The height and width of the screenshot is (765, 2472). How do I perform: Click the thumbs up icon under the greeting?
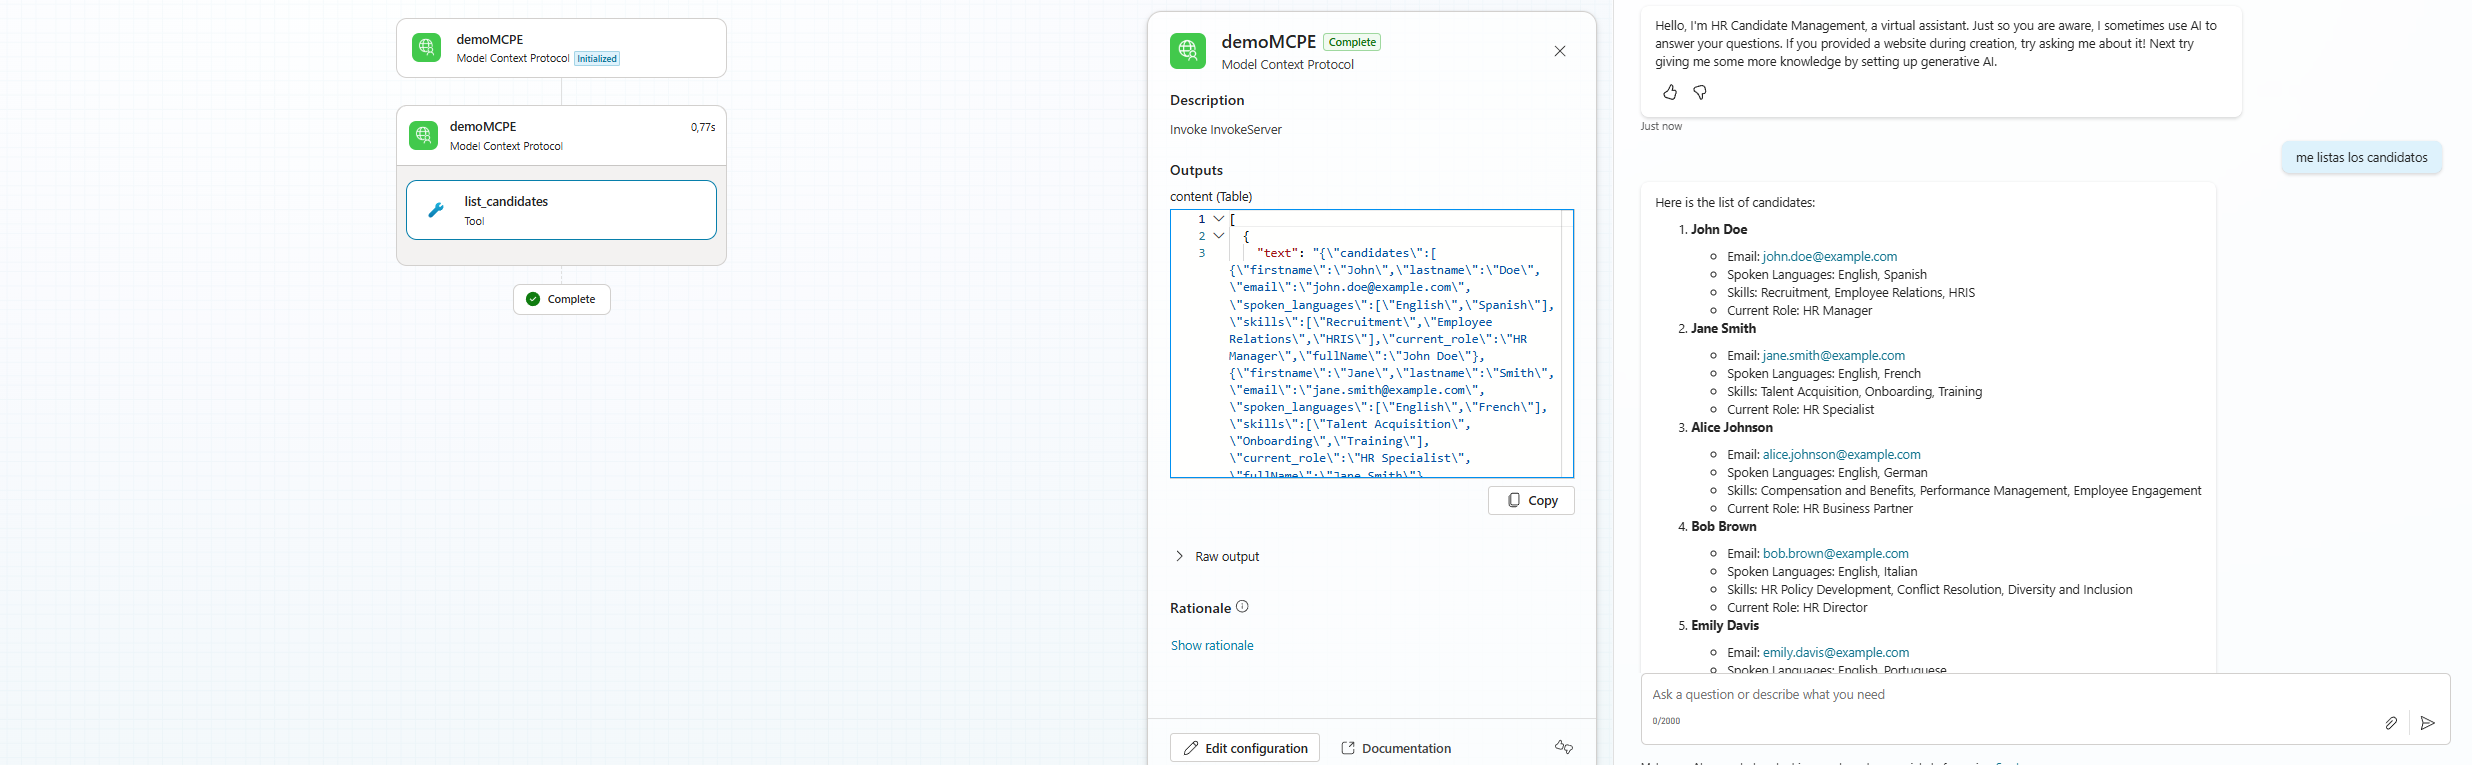[x=1670, y=92]
